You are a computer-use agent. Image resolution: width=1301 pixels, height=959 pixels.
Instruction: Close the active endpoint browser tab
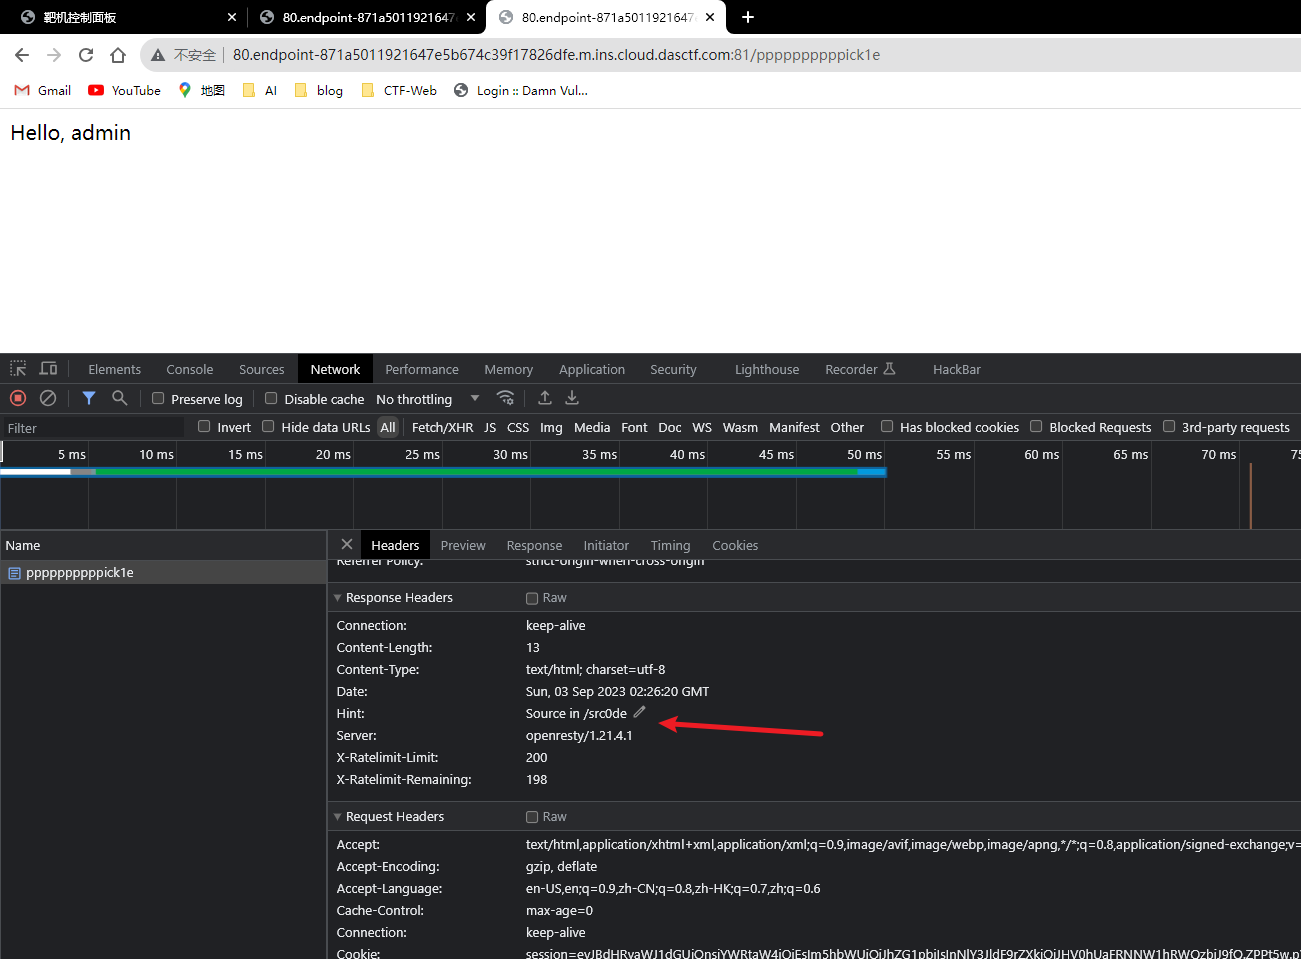pos(710,17)
